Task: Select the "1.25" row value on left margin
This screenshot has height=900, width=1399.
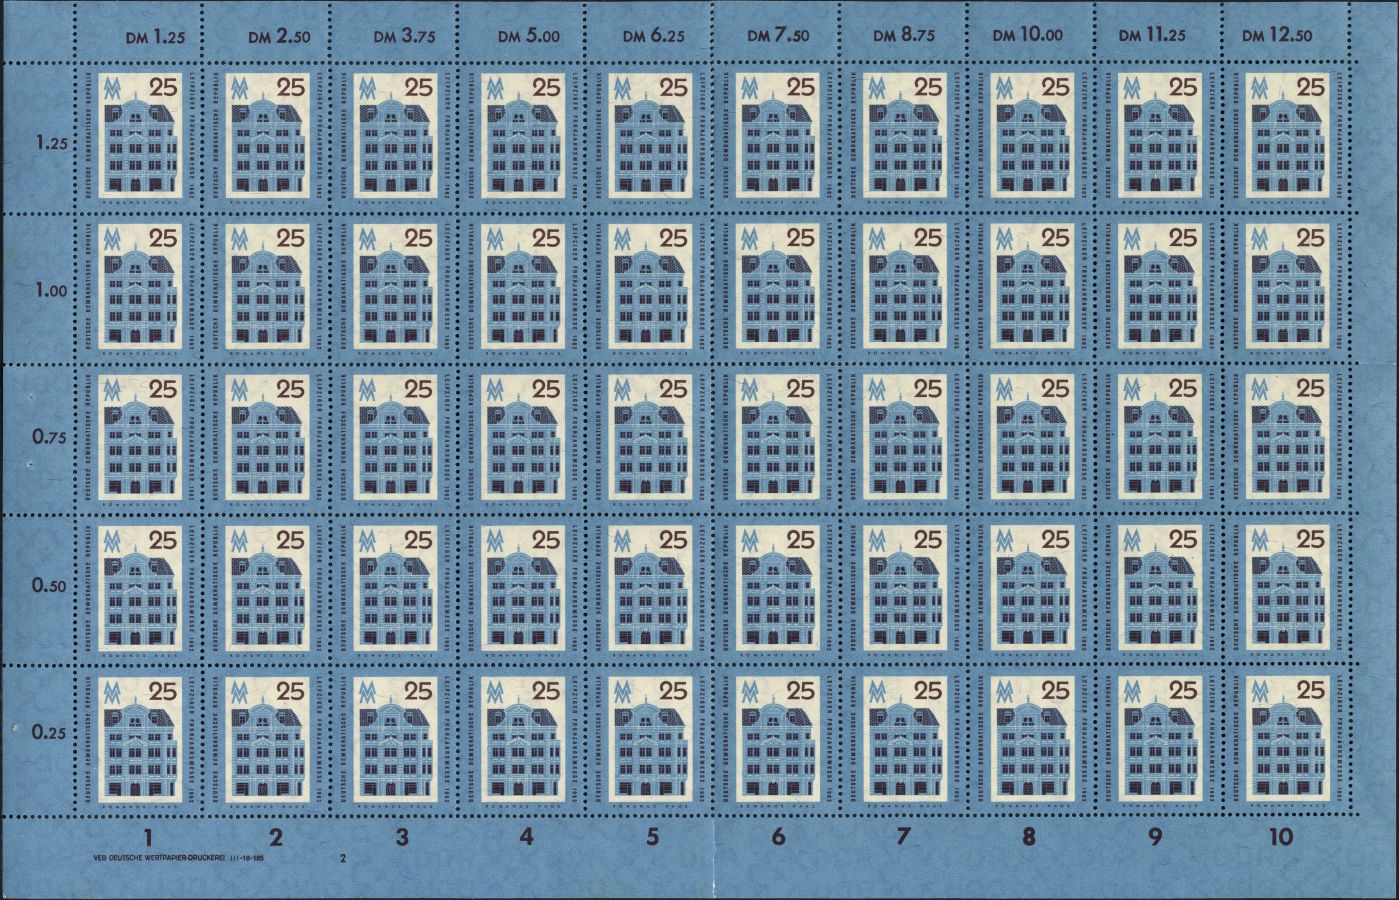Action: coord(47,143)
